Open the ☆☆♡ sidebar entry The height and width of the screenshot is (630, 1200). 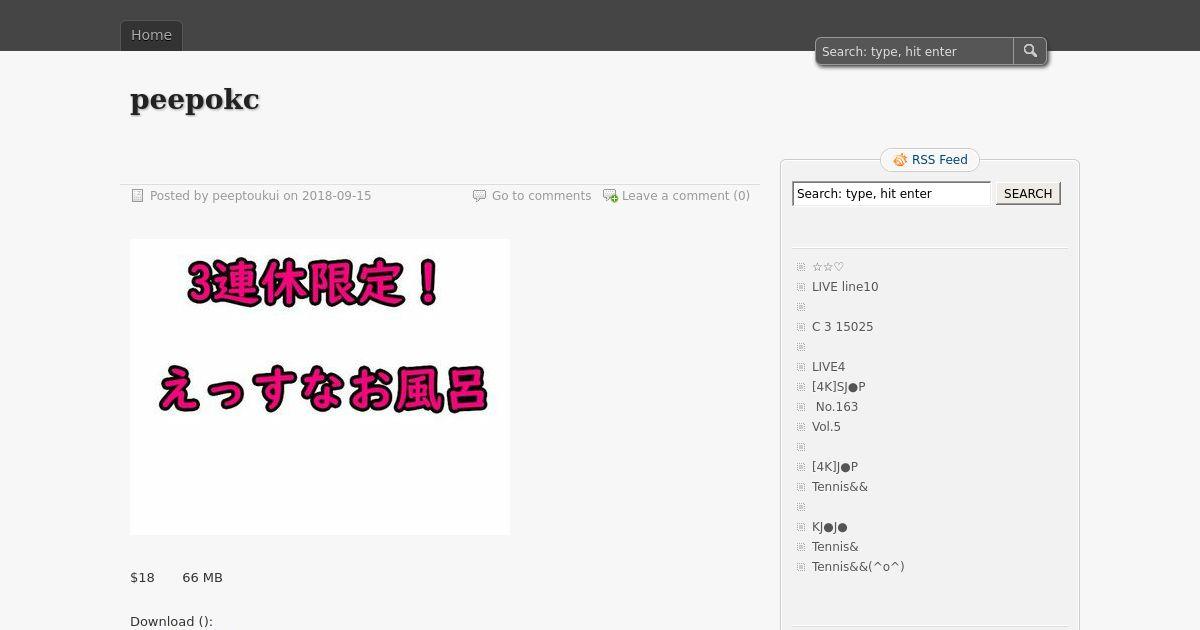click(x=828, y=267)
